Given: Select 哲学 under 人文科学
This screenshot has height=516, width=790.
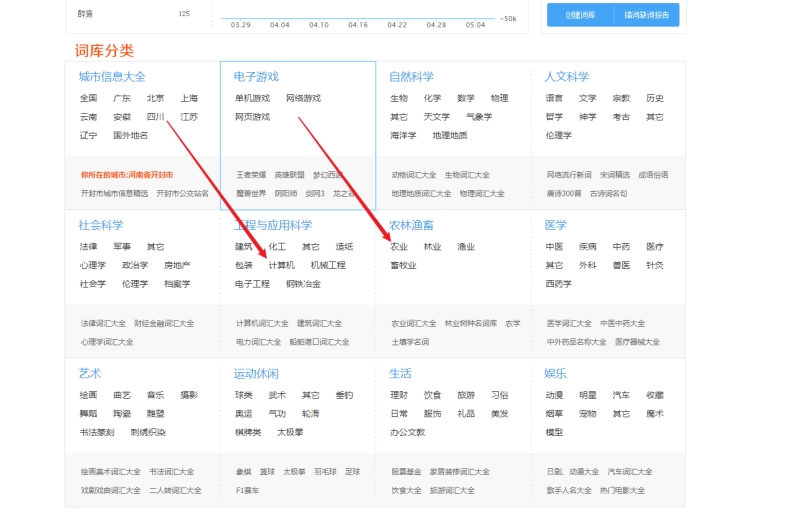Looking at the screenshot, I should (554, 117).
